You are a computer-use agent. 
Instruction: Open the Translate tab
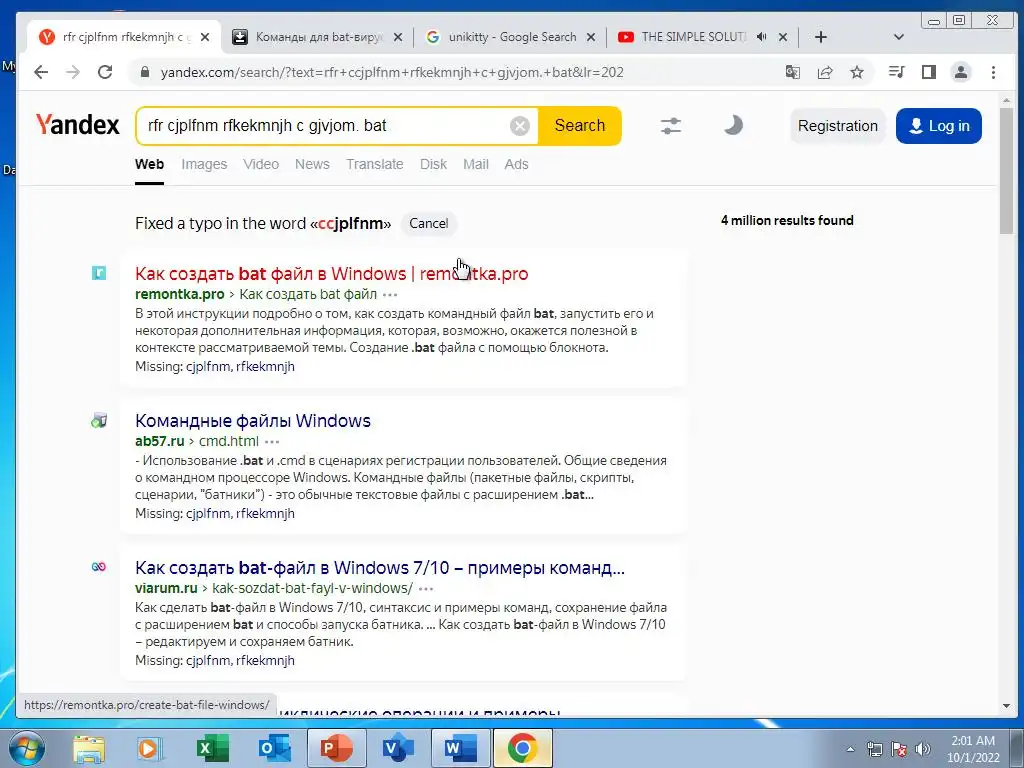click(x=375, y=165)
